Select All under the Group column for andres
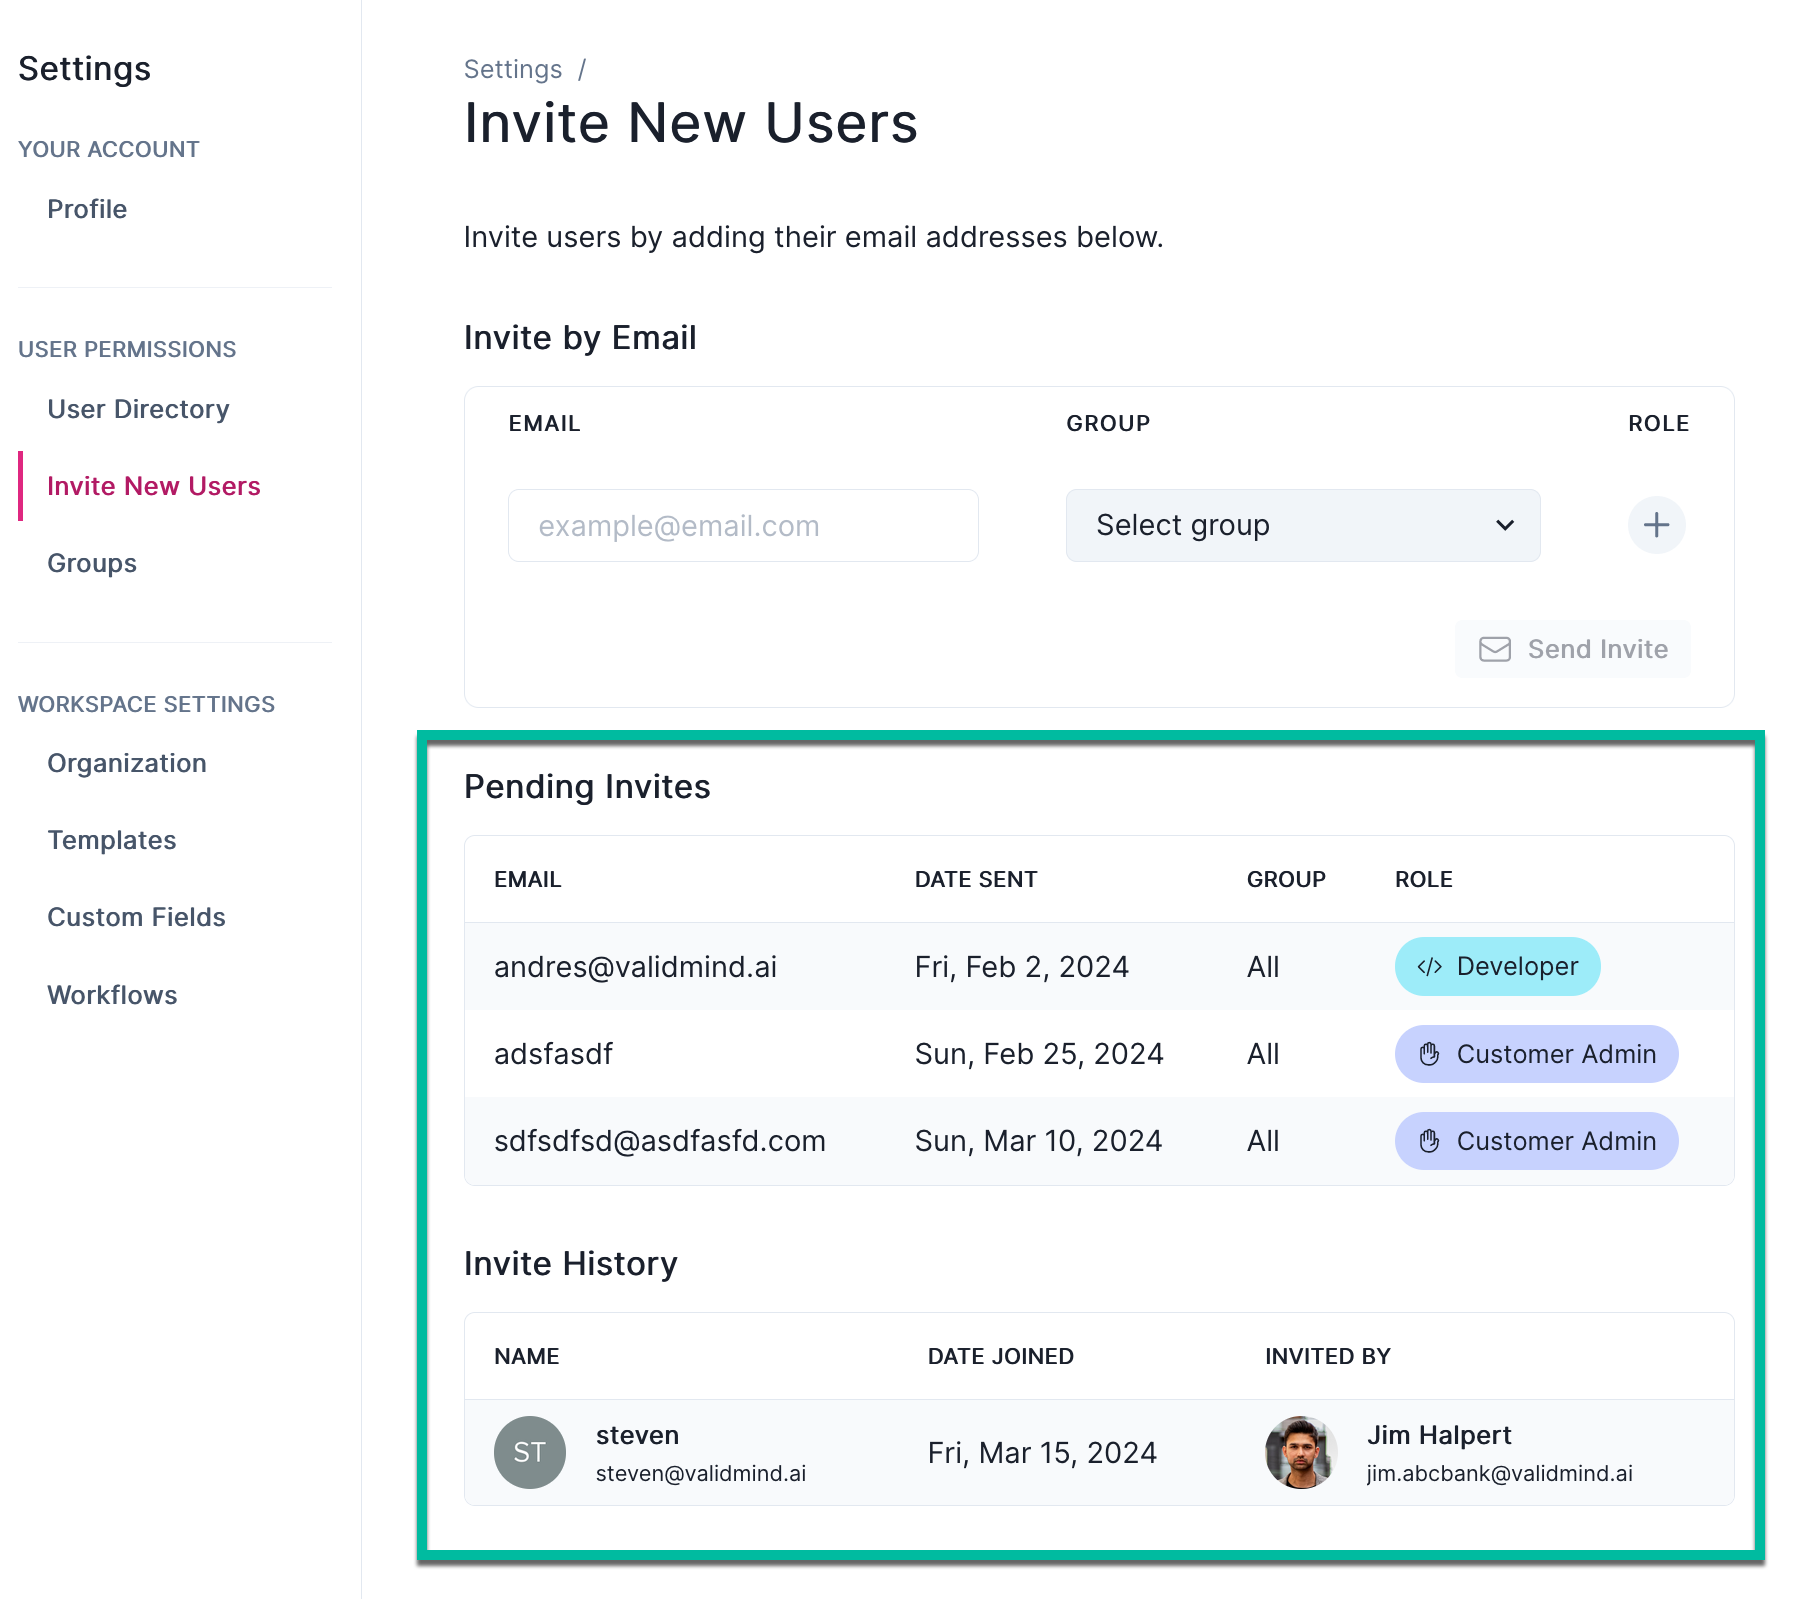1814x1599 pixels. (1263, 966)
